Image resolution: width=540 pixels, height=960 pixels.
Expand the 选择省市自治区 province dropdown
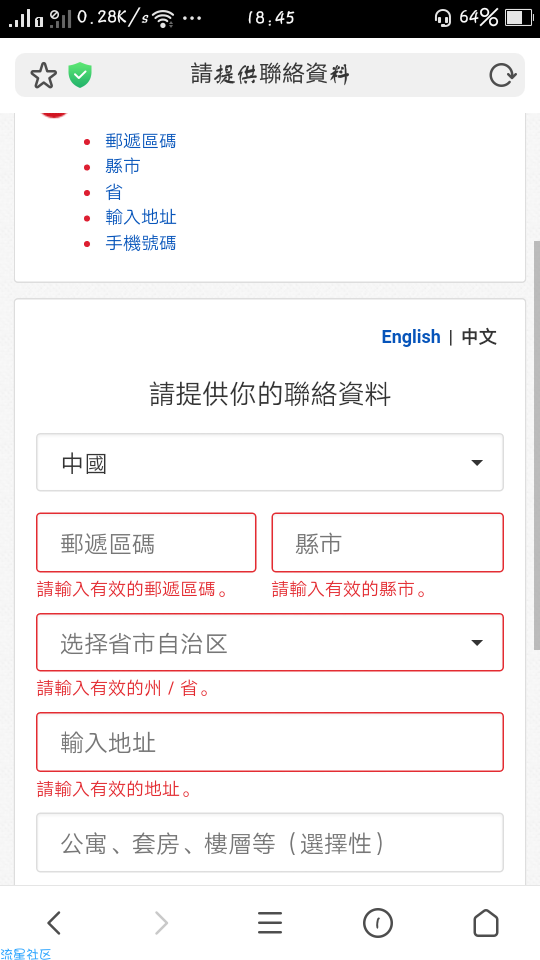tap(270, 642)
